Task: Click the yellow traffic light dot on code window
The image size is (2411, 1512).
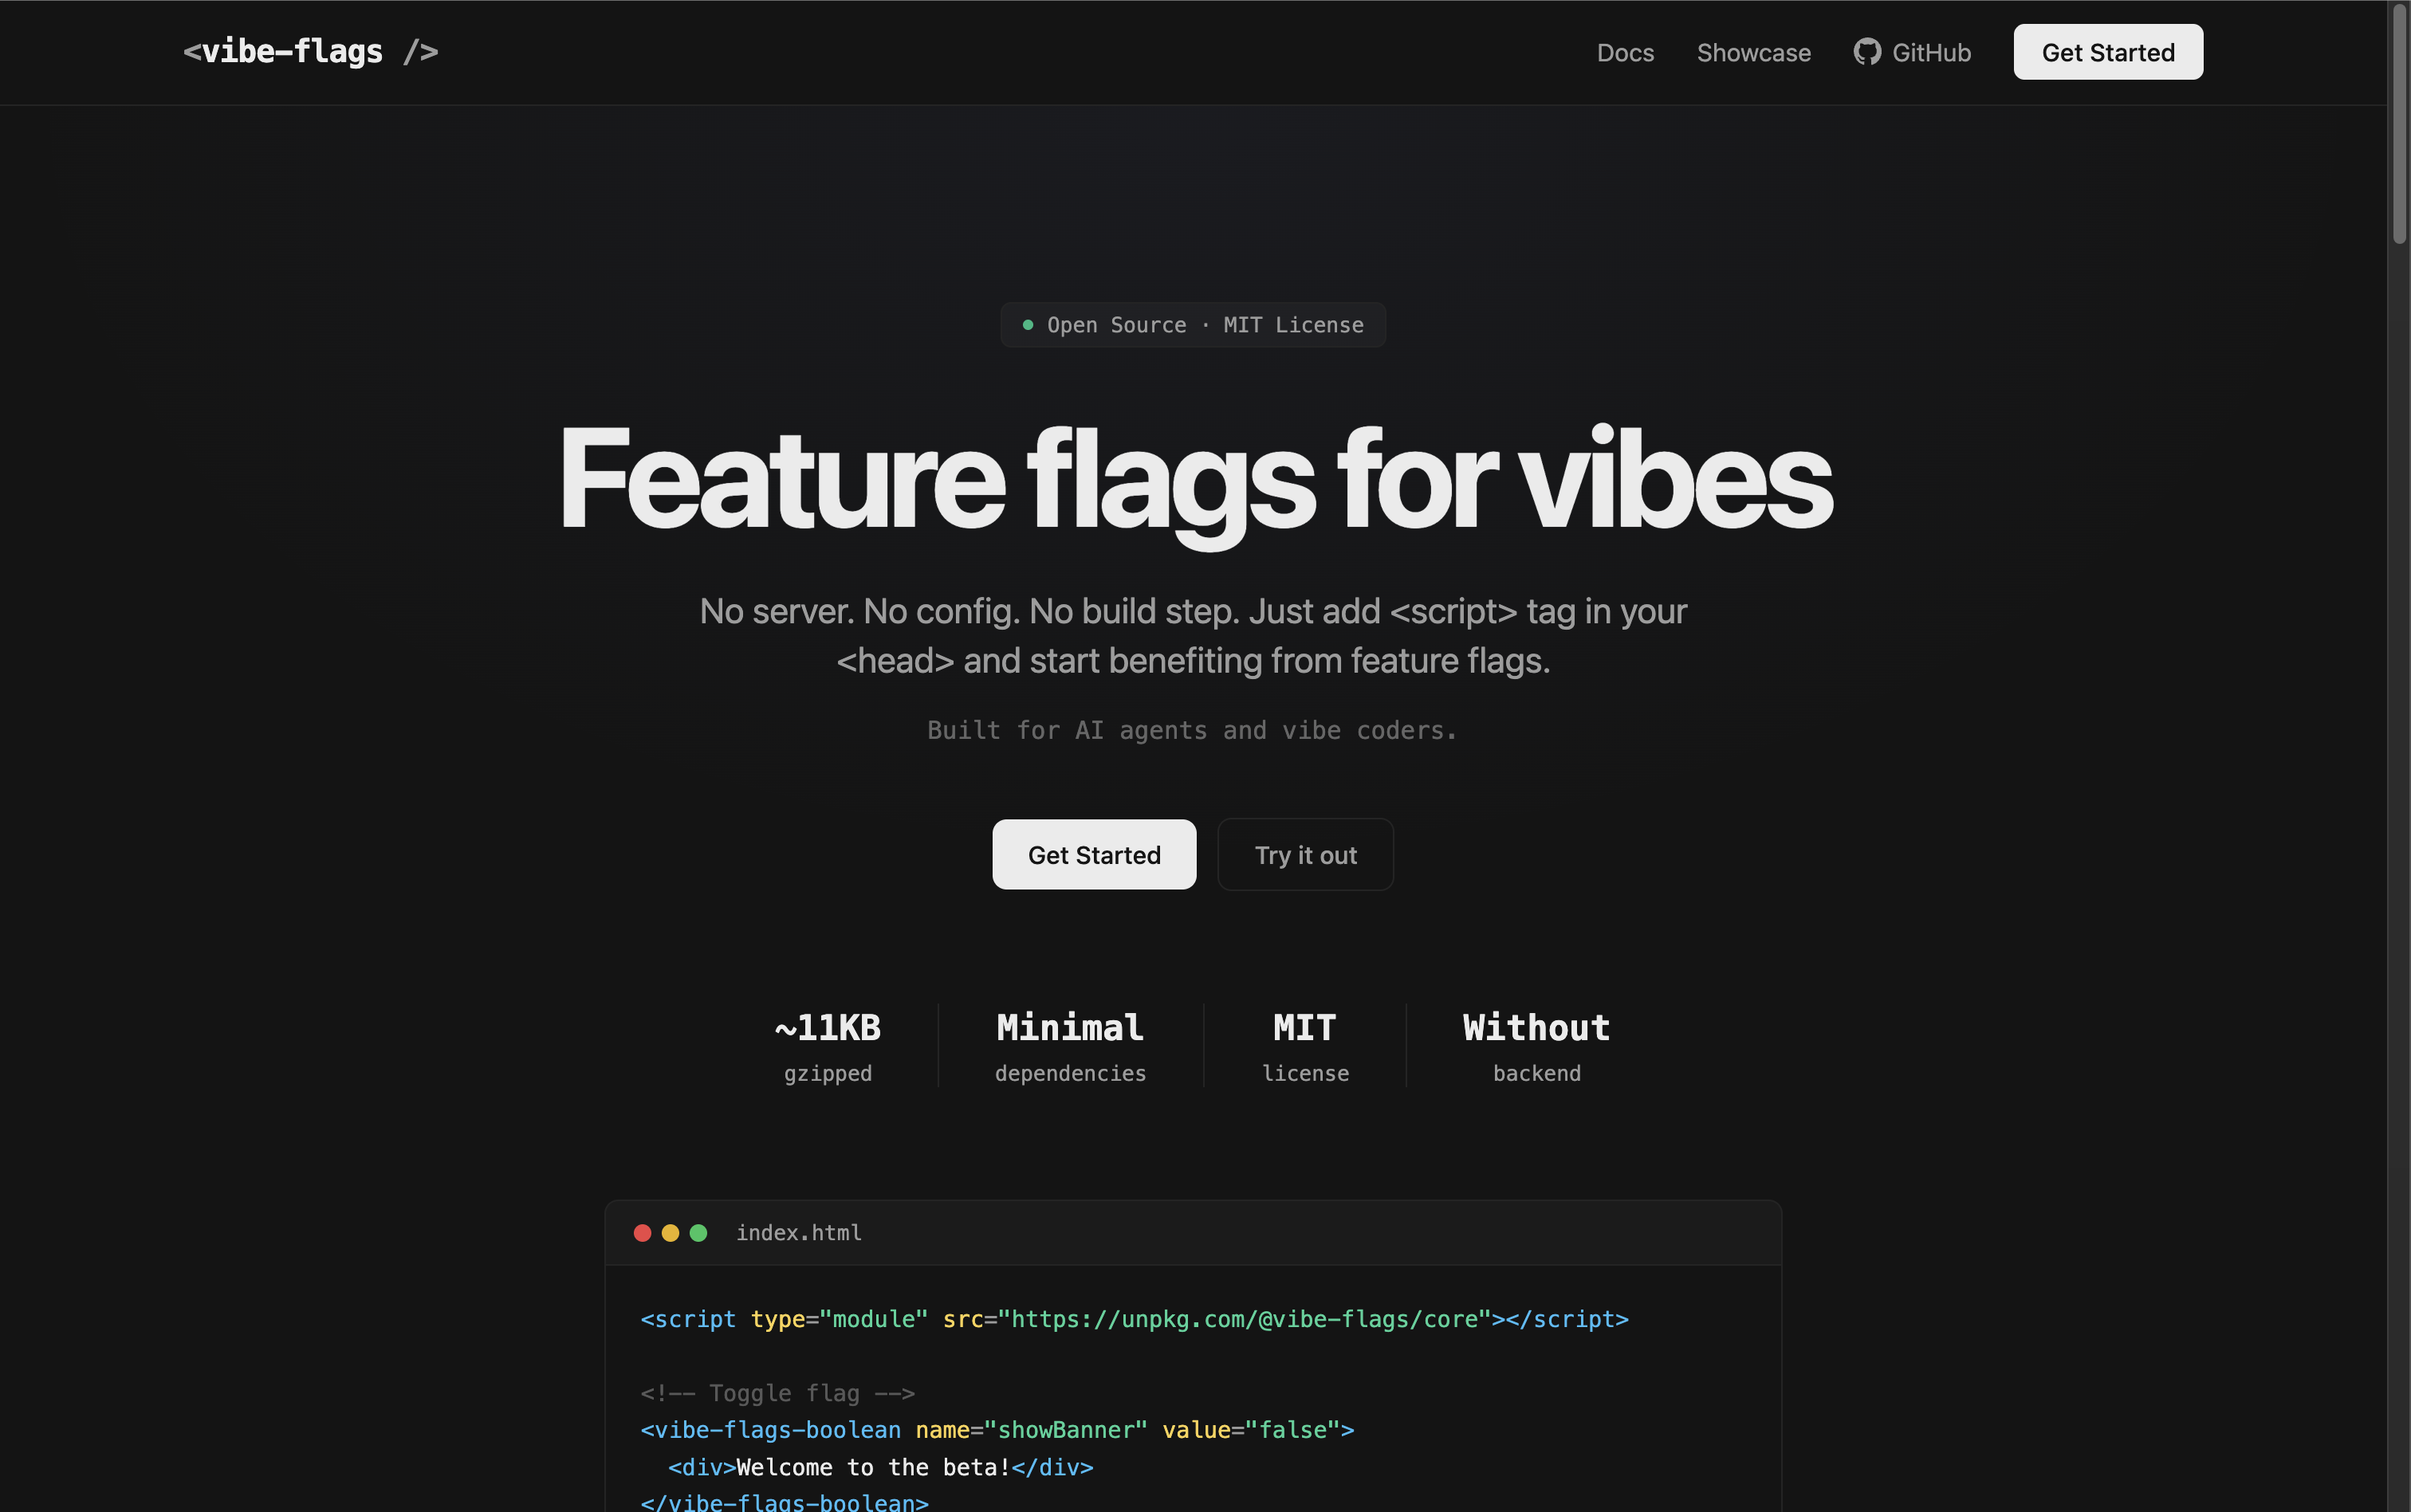Action: coord(671,1232)
